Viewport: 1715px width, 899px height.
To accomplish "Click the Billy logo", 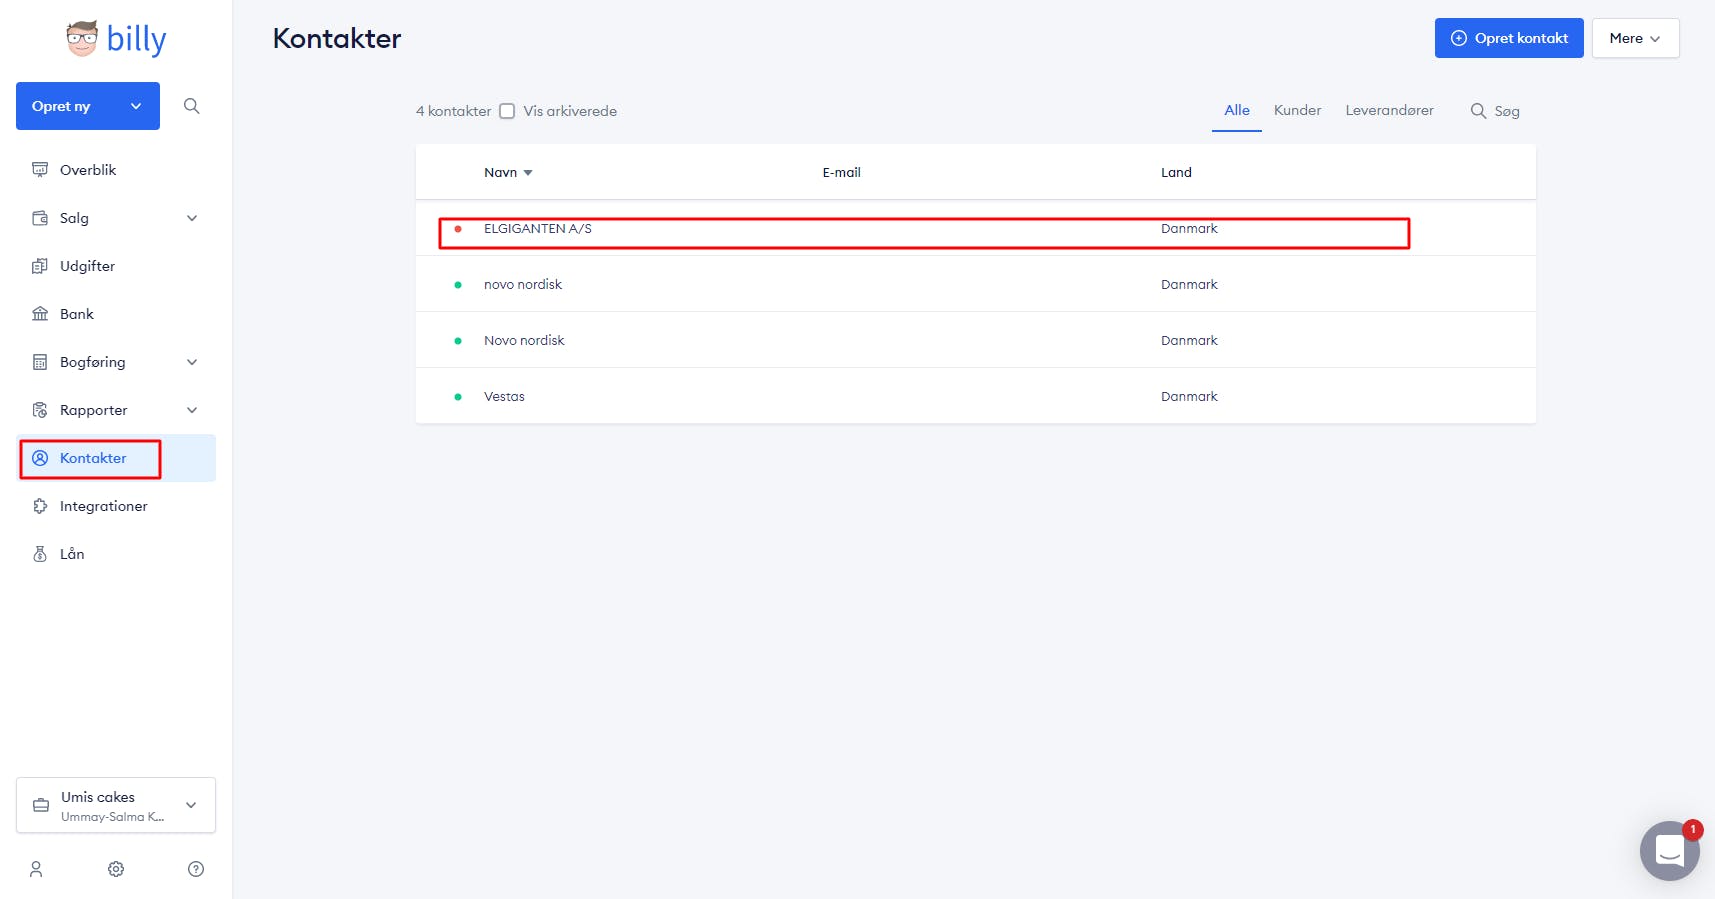I will (x=116, y=39).
